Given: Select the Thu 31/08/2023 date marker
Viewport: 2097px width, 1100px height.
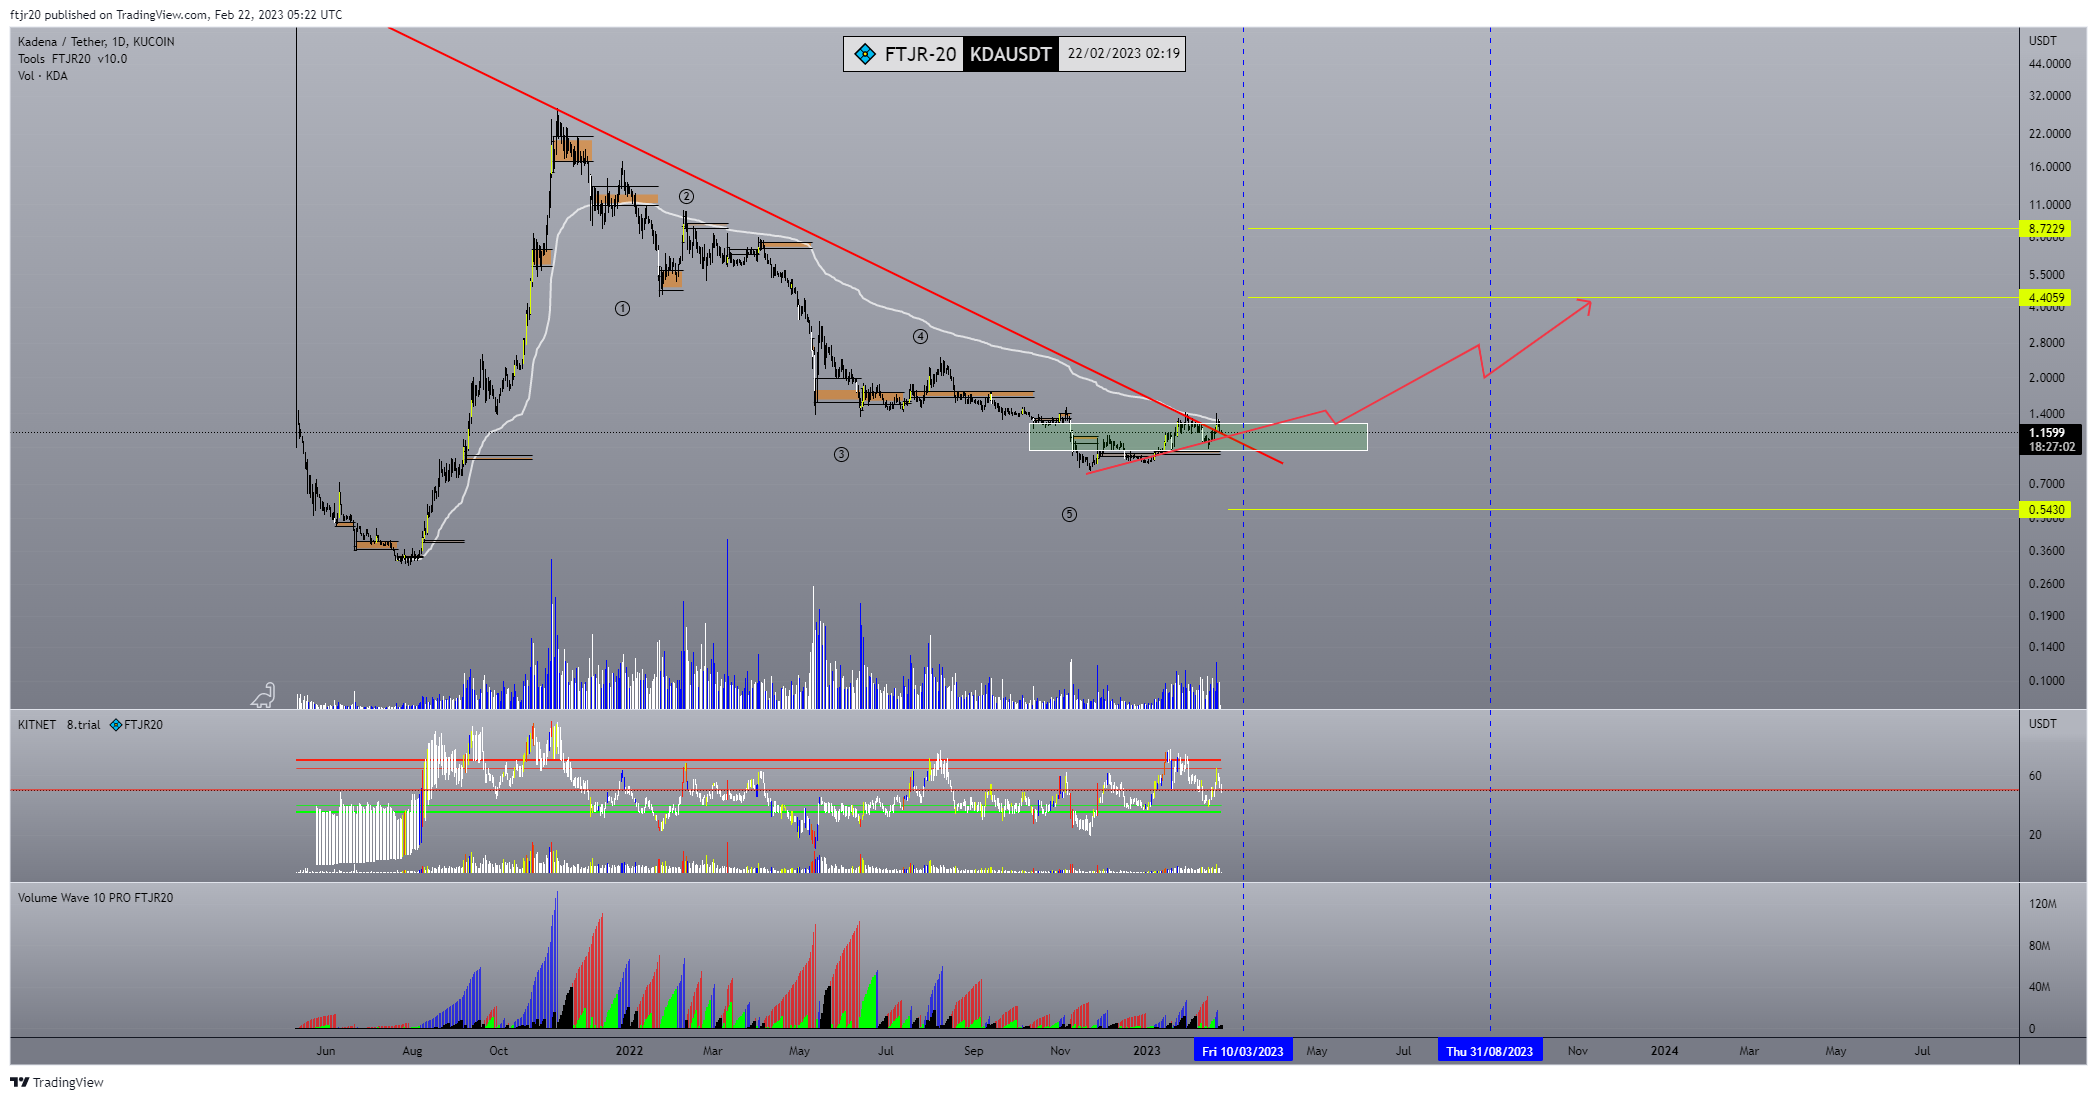Looking at the screenshot, I should point(1490,1051).
